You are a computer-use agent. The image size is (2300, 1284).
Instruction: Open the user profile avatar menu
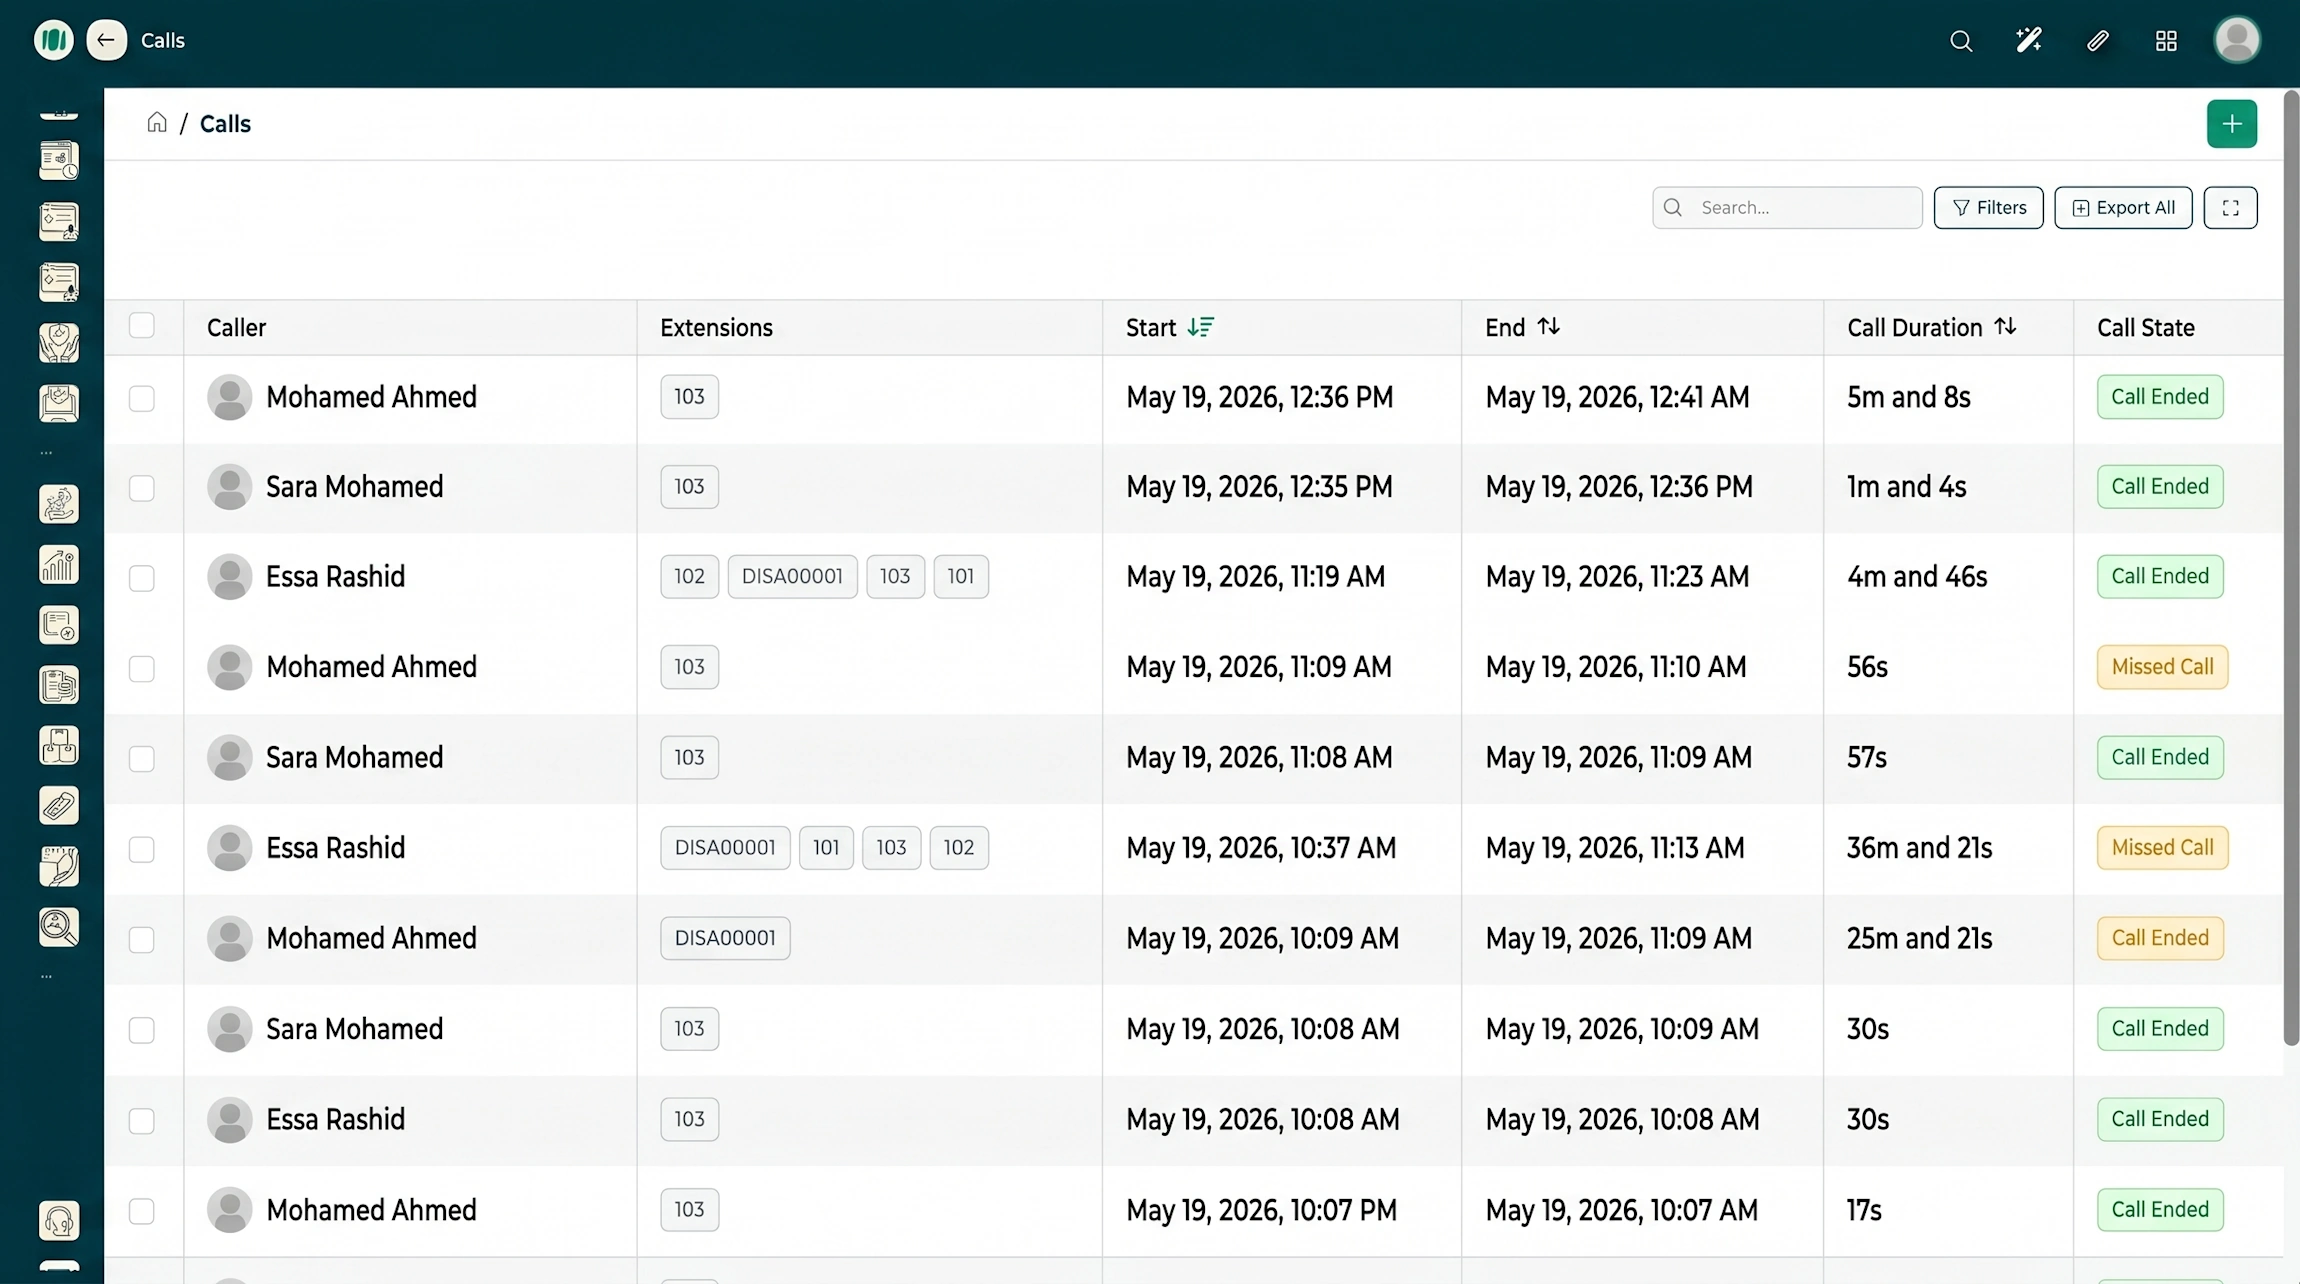(x=2237, y=40)
